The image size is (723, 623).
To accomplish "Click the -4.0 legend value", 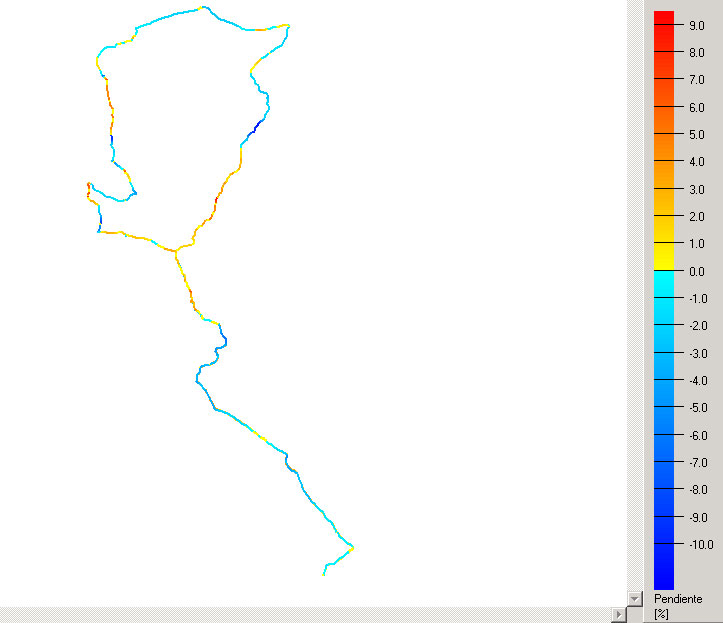I will tap(698, 381).
